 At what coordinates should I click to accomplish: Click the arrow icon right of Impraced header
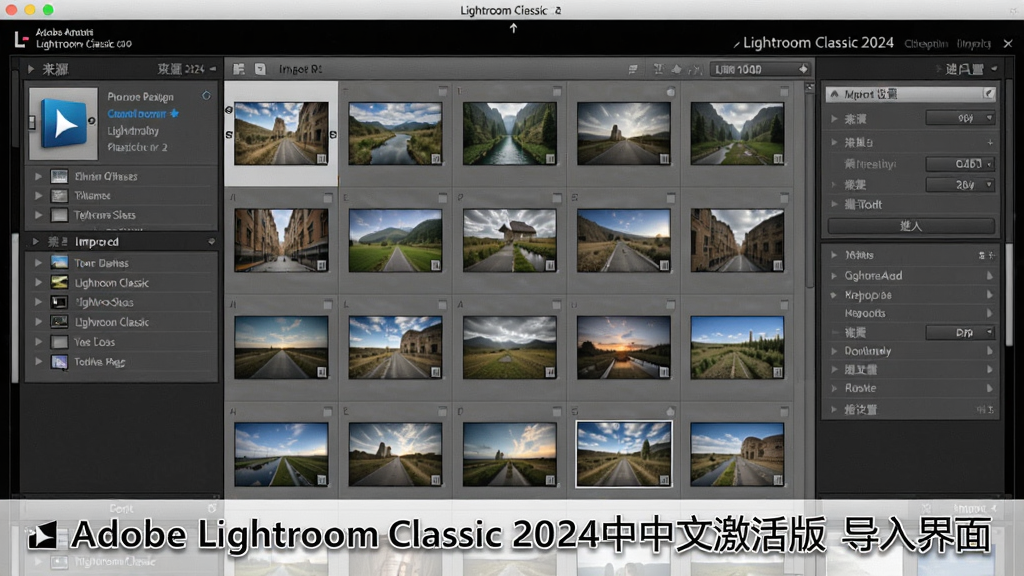[x=212, y=242]
